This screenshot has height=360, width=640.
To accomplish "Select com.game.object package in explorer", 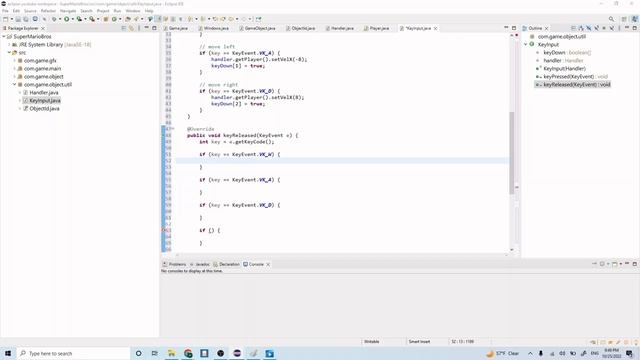I will click(x=44, y=77).
